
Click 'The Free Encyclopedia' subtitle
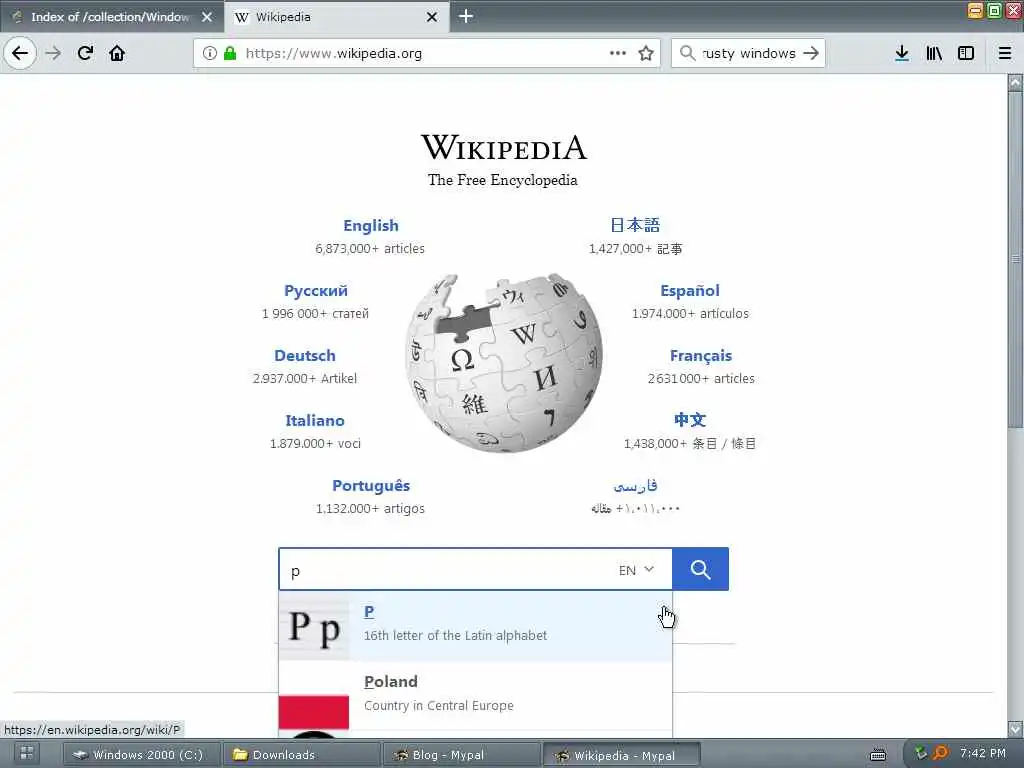pos(503,180)
